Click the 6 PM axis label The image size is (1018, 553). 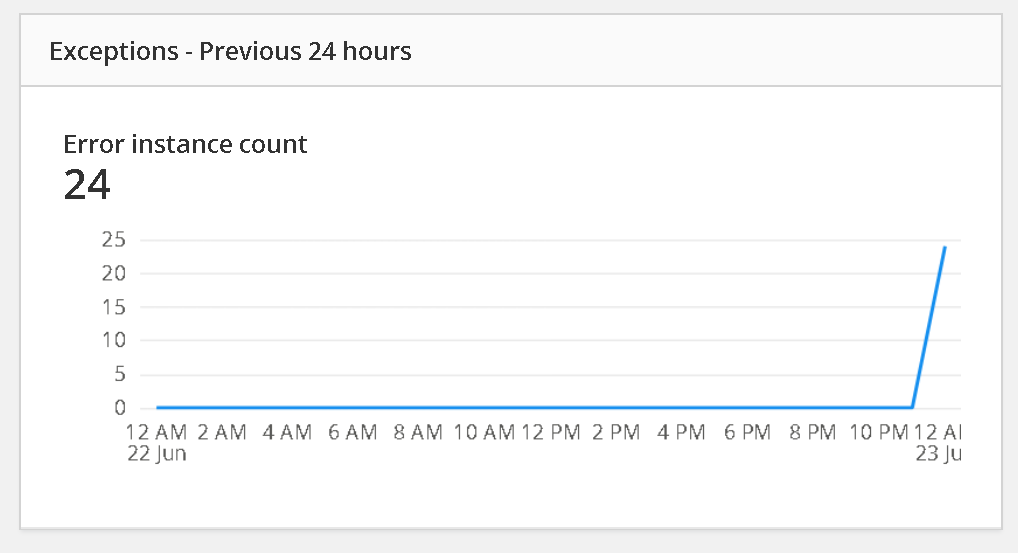tap(747, 432)
